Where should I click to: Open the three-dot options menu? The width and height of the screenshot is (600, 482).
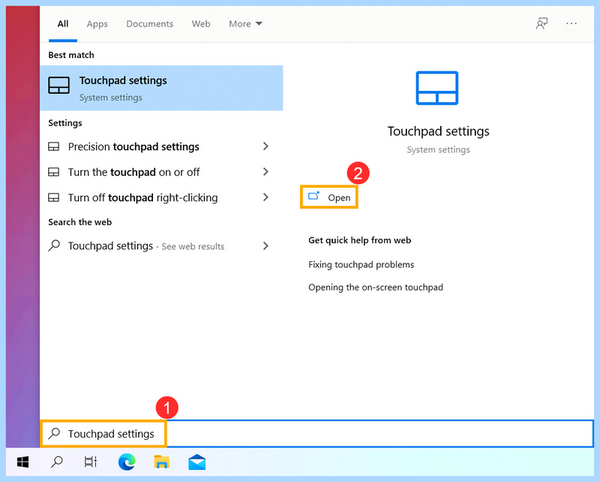tap(571, 24)
